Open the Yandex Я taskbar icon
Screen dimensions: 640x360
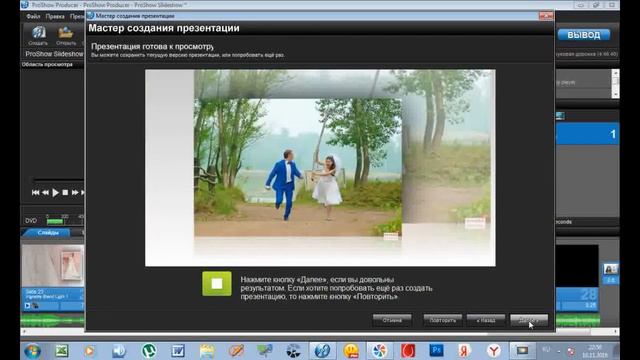[464, 351]
